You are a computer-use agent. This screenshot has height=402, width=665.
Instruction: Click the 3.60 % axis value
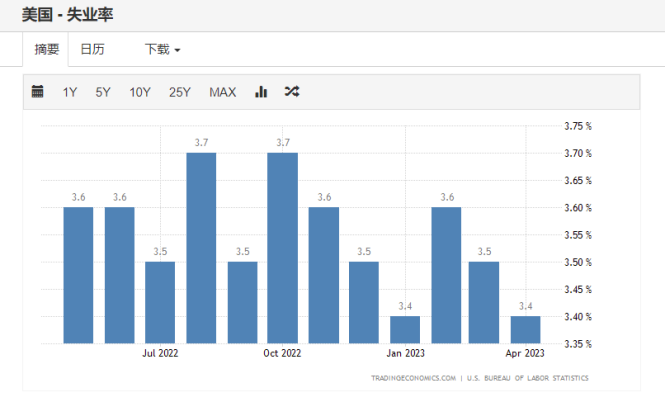click(578, 208)
